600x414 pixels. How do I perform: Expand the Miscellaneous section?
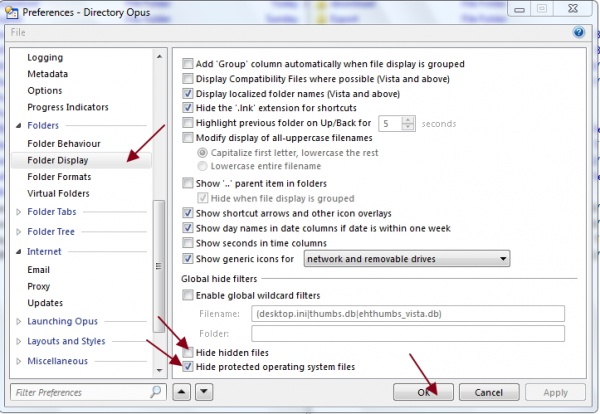18,361
